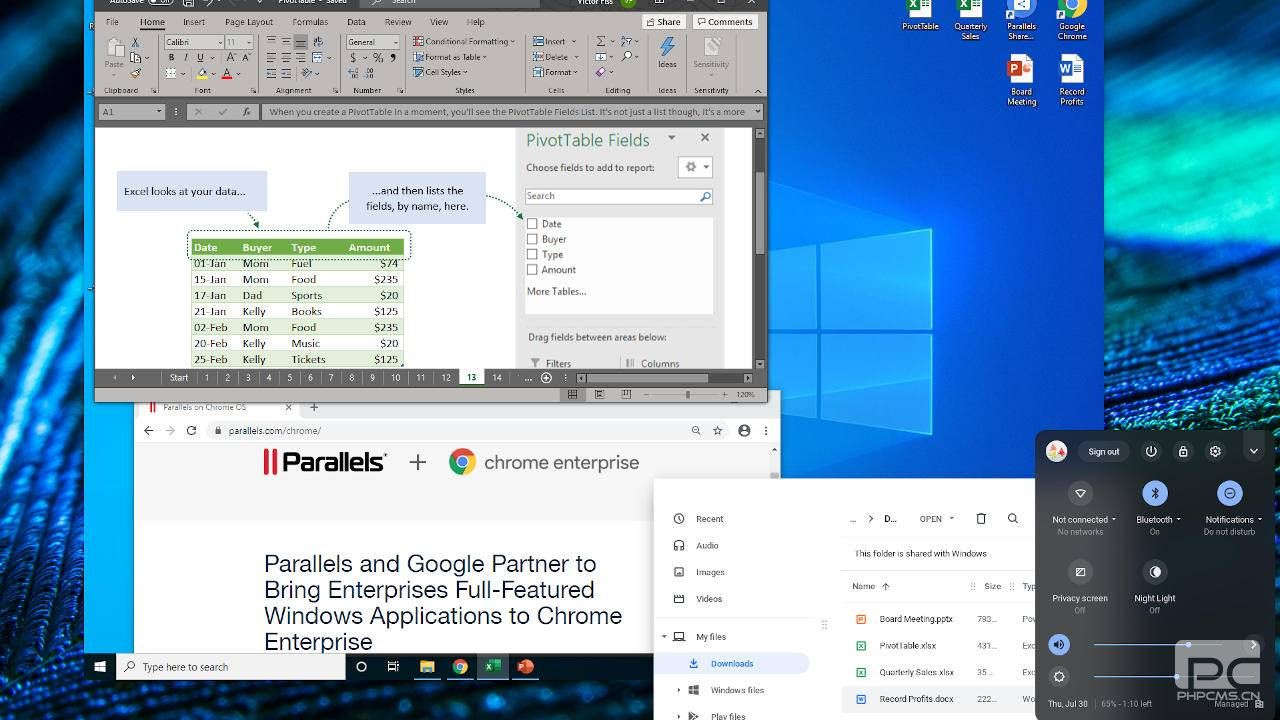The height and width of the screenshot is (720, 1280).
Task: Click the trash icon in the Files app
Action: tap(981, 518)
